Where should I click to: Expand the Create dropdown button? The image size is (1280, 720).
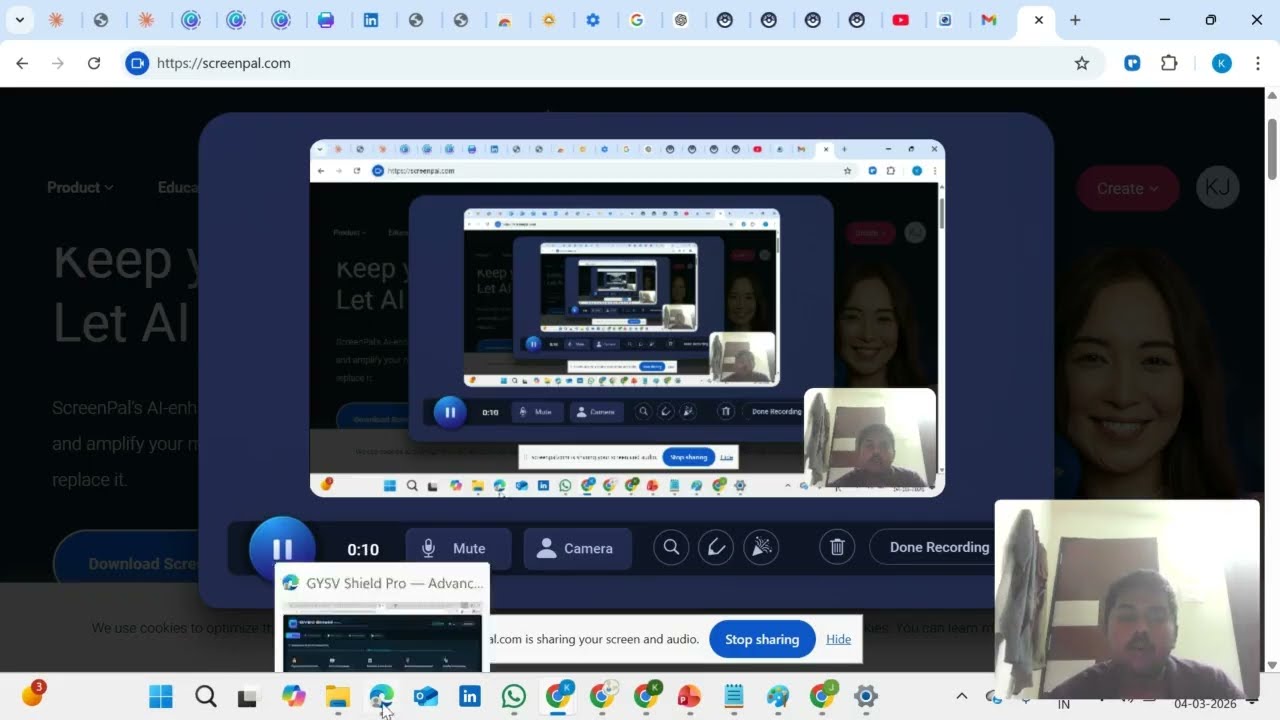click(x=1127, y=188)
